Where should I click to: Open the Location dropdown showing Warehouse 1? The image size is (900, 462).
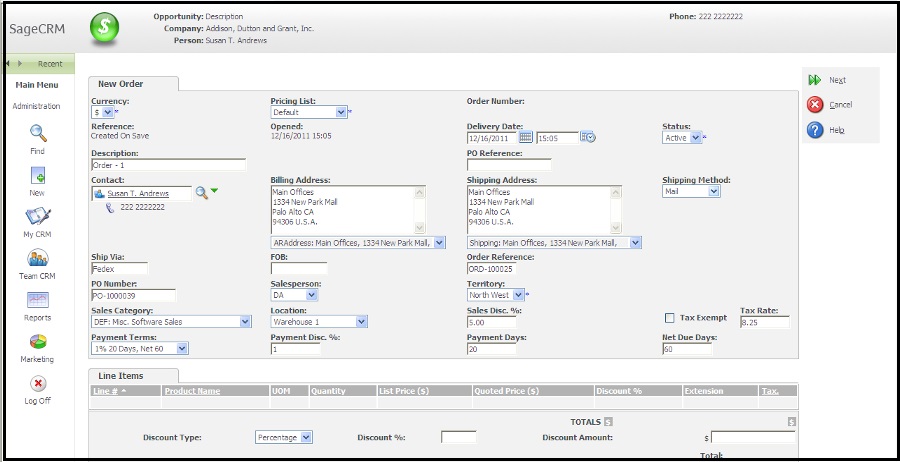319,322
